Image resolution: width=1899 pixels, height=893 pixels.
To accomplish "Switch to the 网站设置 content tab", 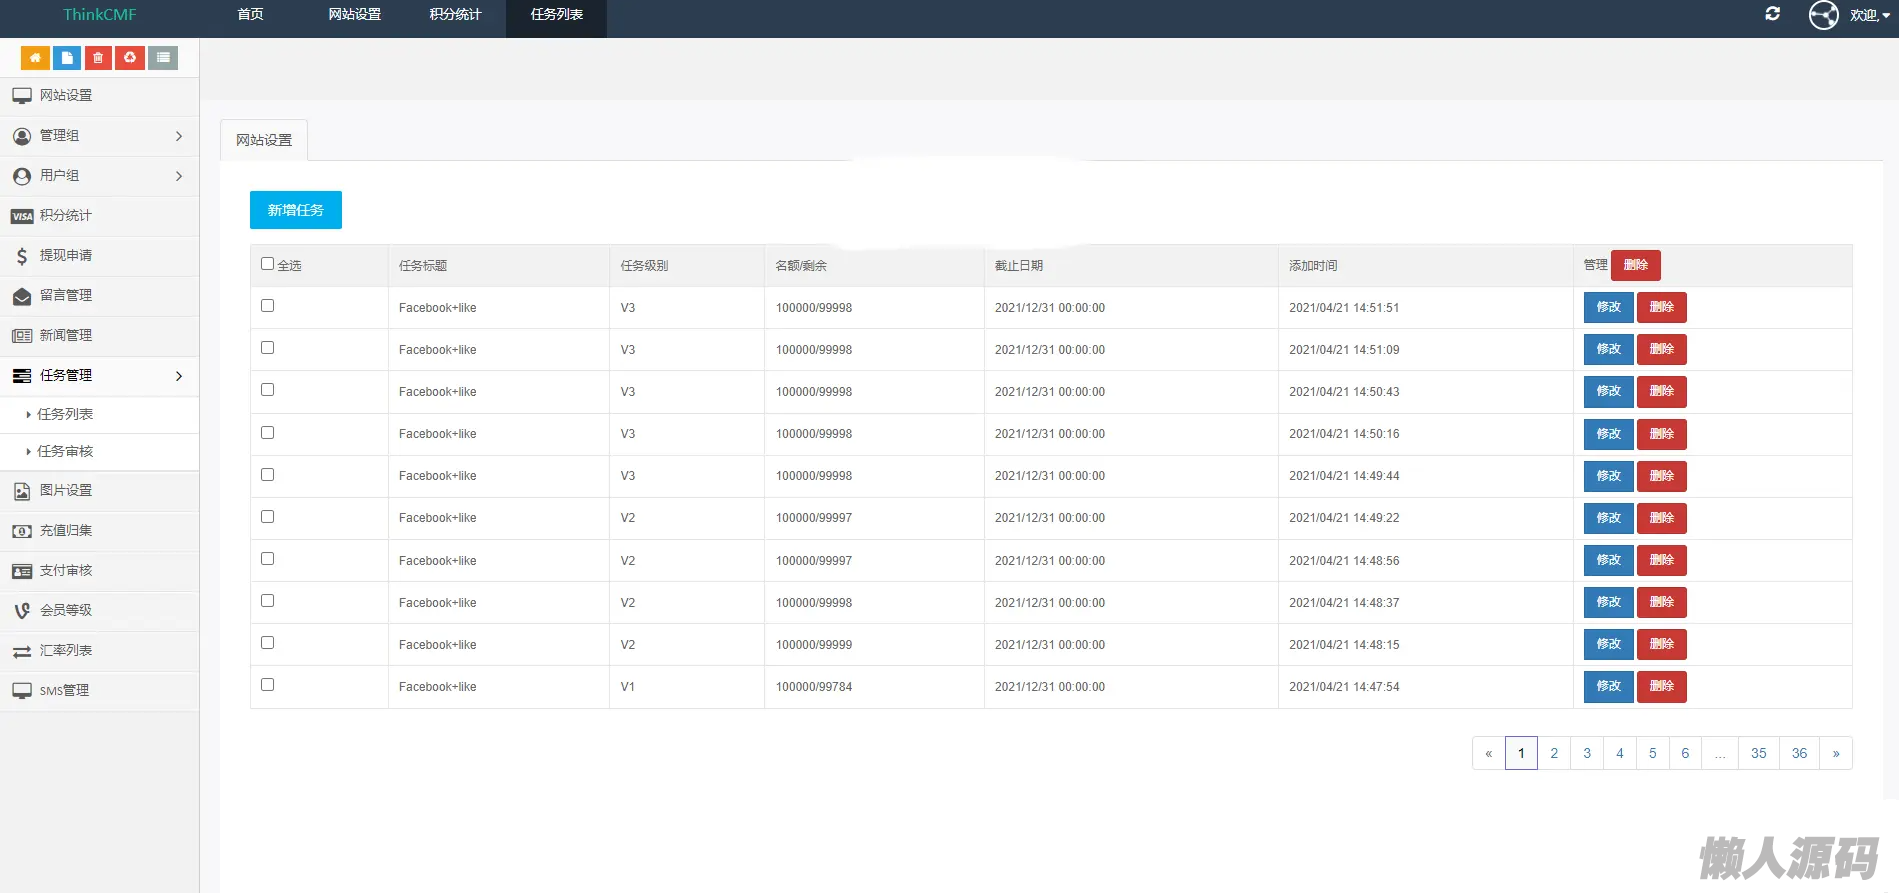I will coord(264,140).
